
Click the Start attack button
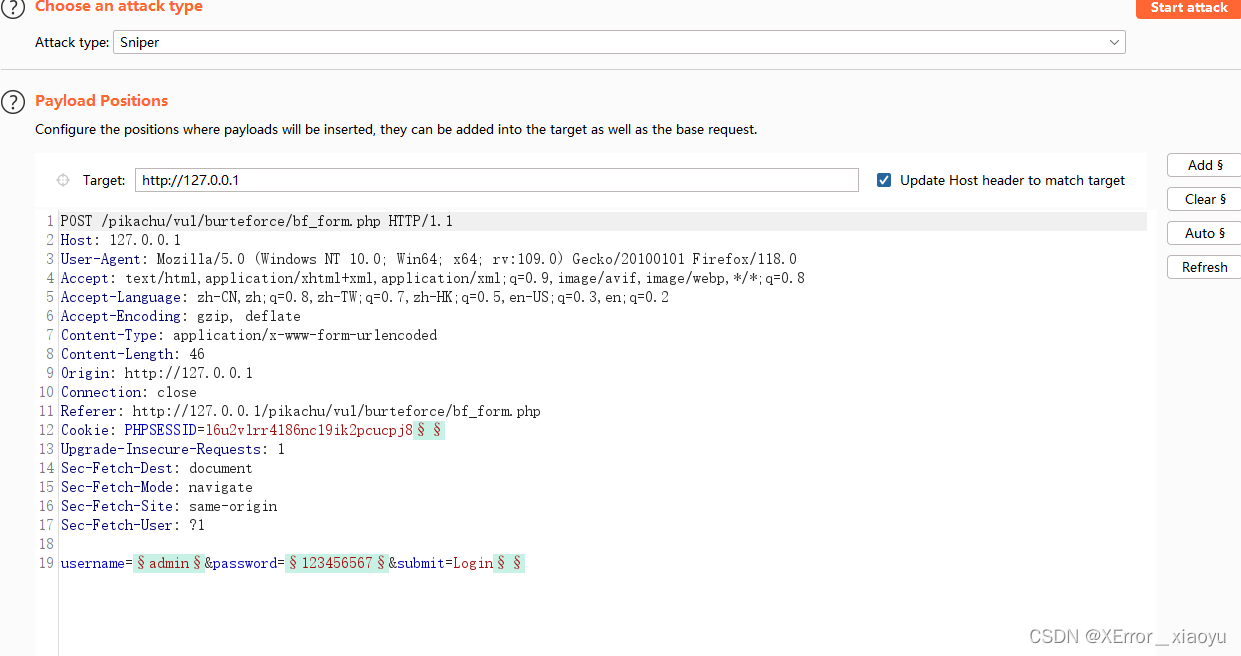[x=1188, y=8]
